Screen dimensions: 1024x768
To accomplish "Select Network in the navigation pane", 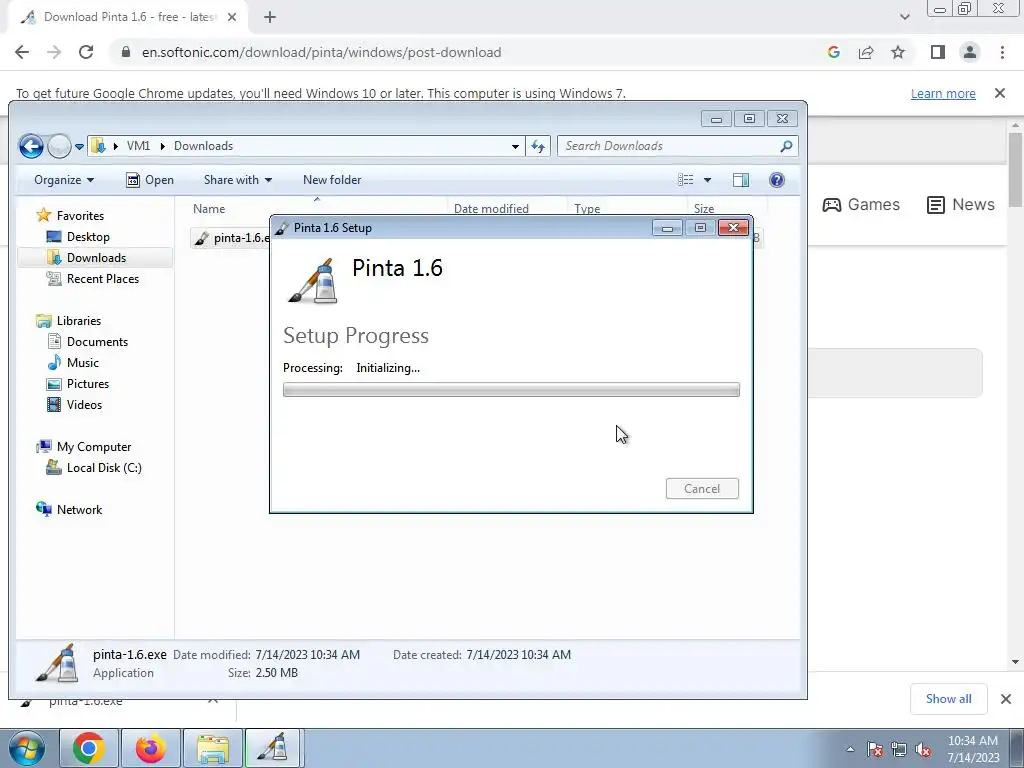I will 79,510.
